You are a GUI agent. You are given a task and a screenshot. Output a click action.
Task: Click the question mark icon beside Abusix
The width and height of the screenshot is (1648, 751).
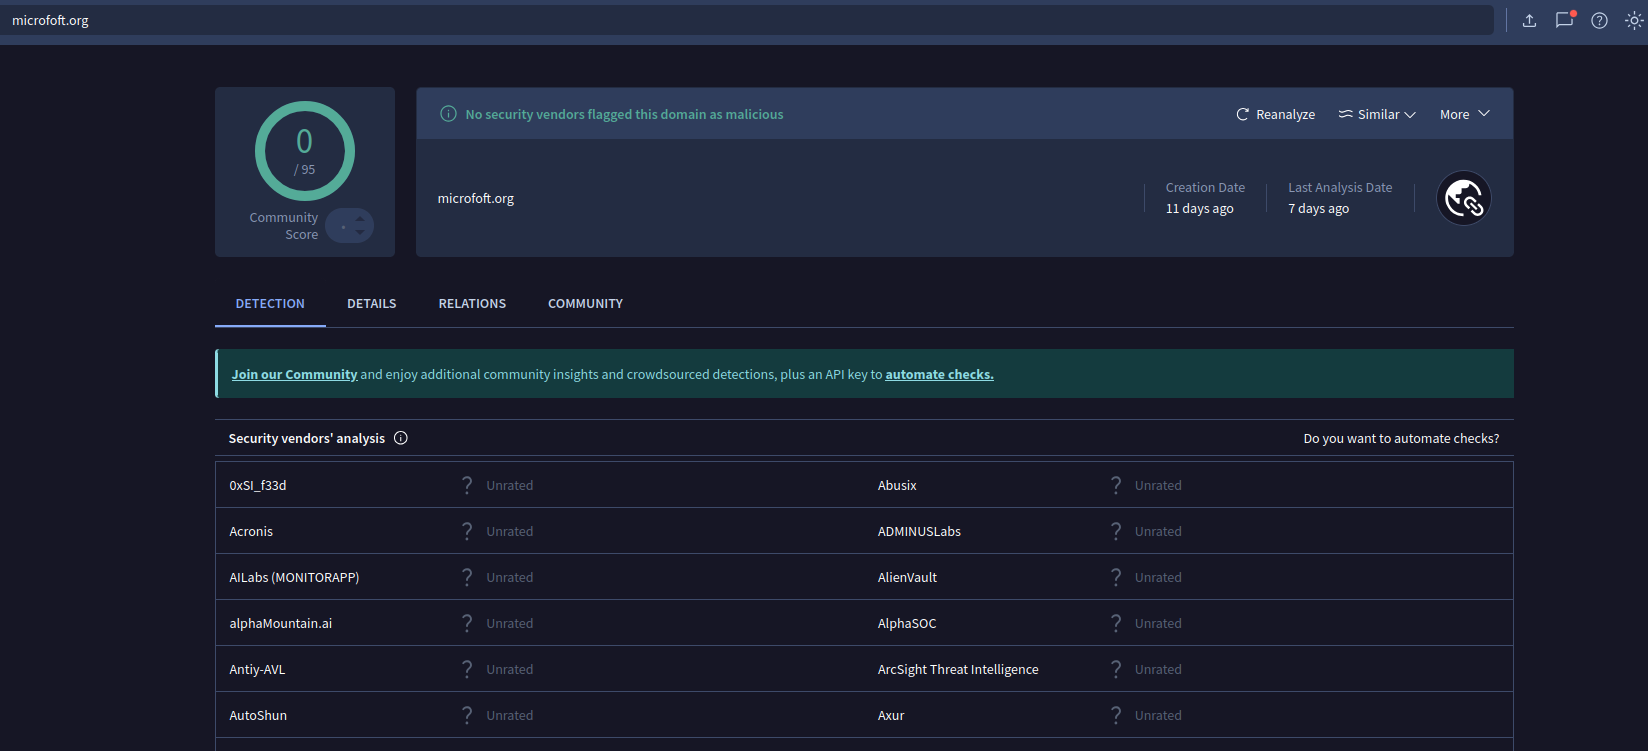click(1116, 485)
